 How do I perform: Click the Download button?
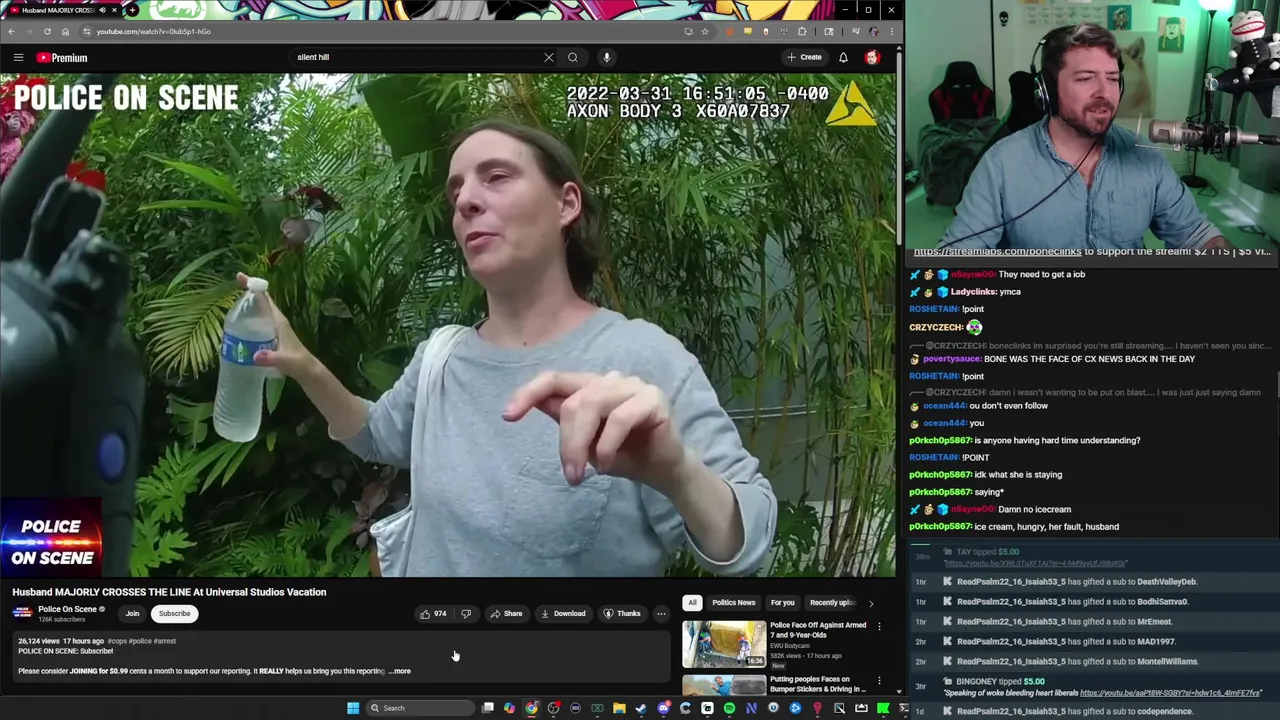coord(563,614)
